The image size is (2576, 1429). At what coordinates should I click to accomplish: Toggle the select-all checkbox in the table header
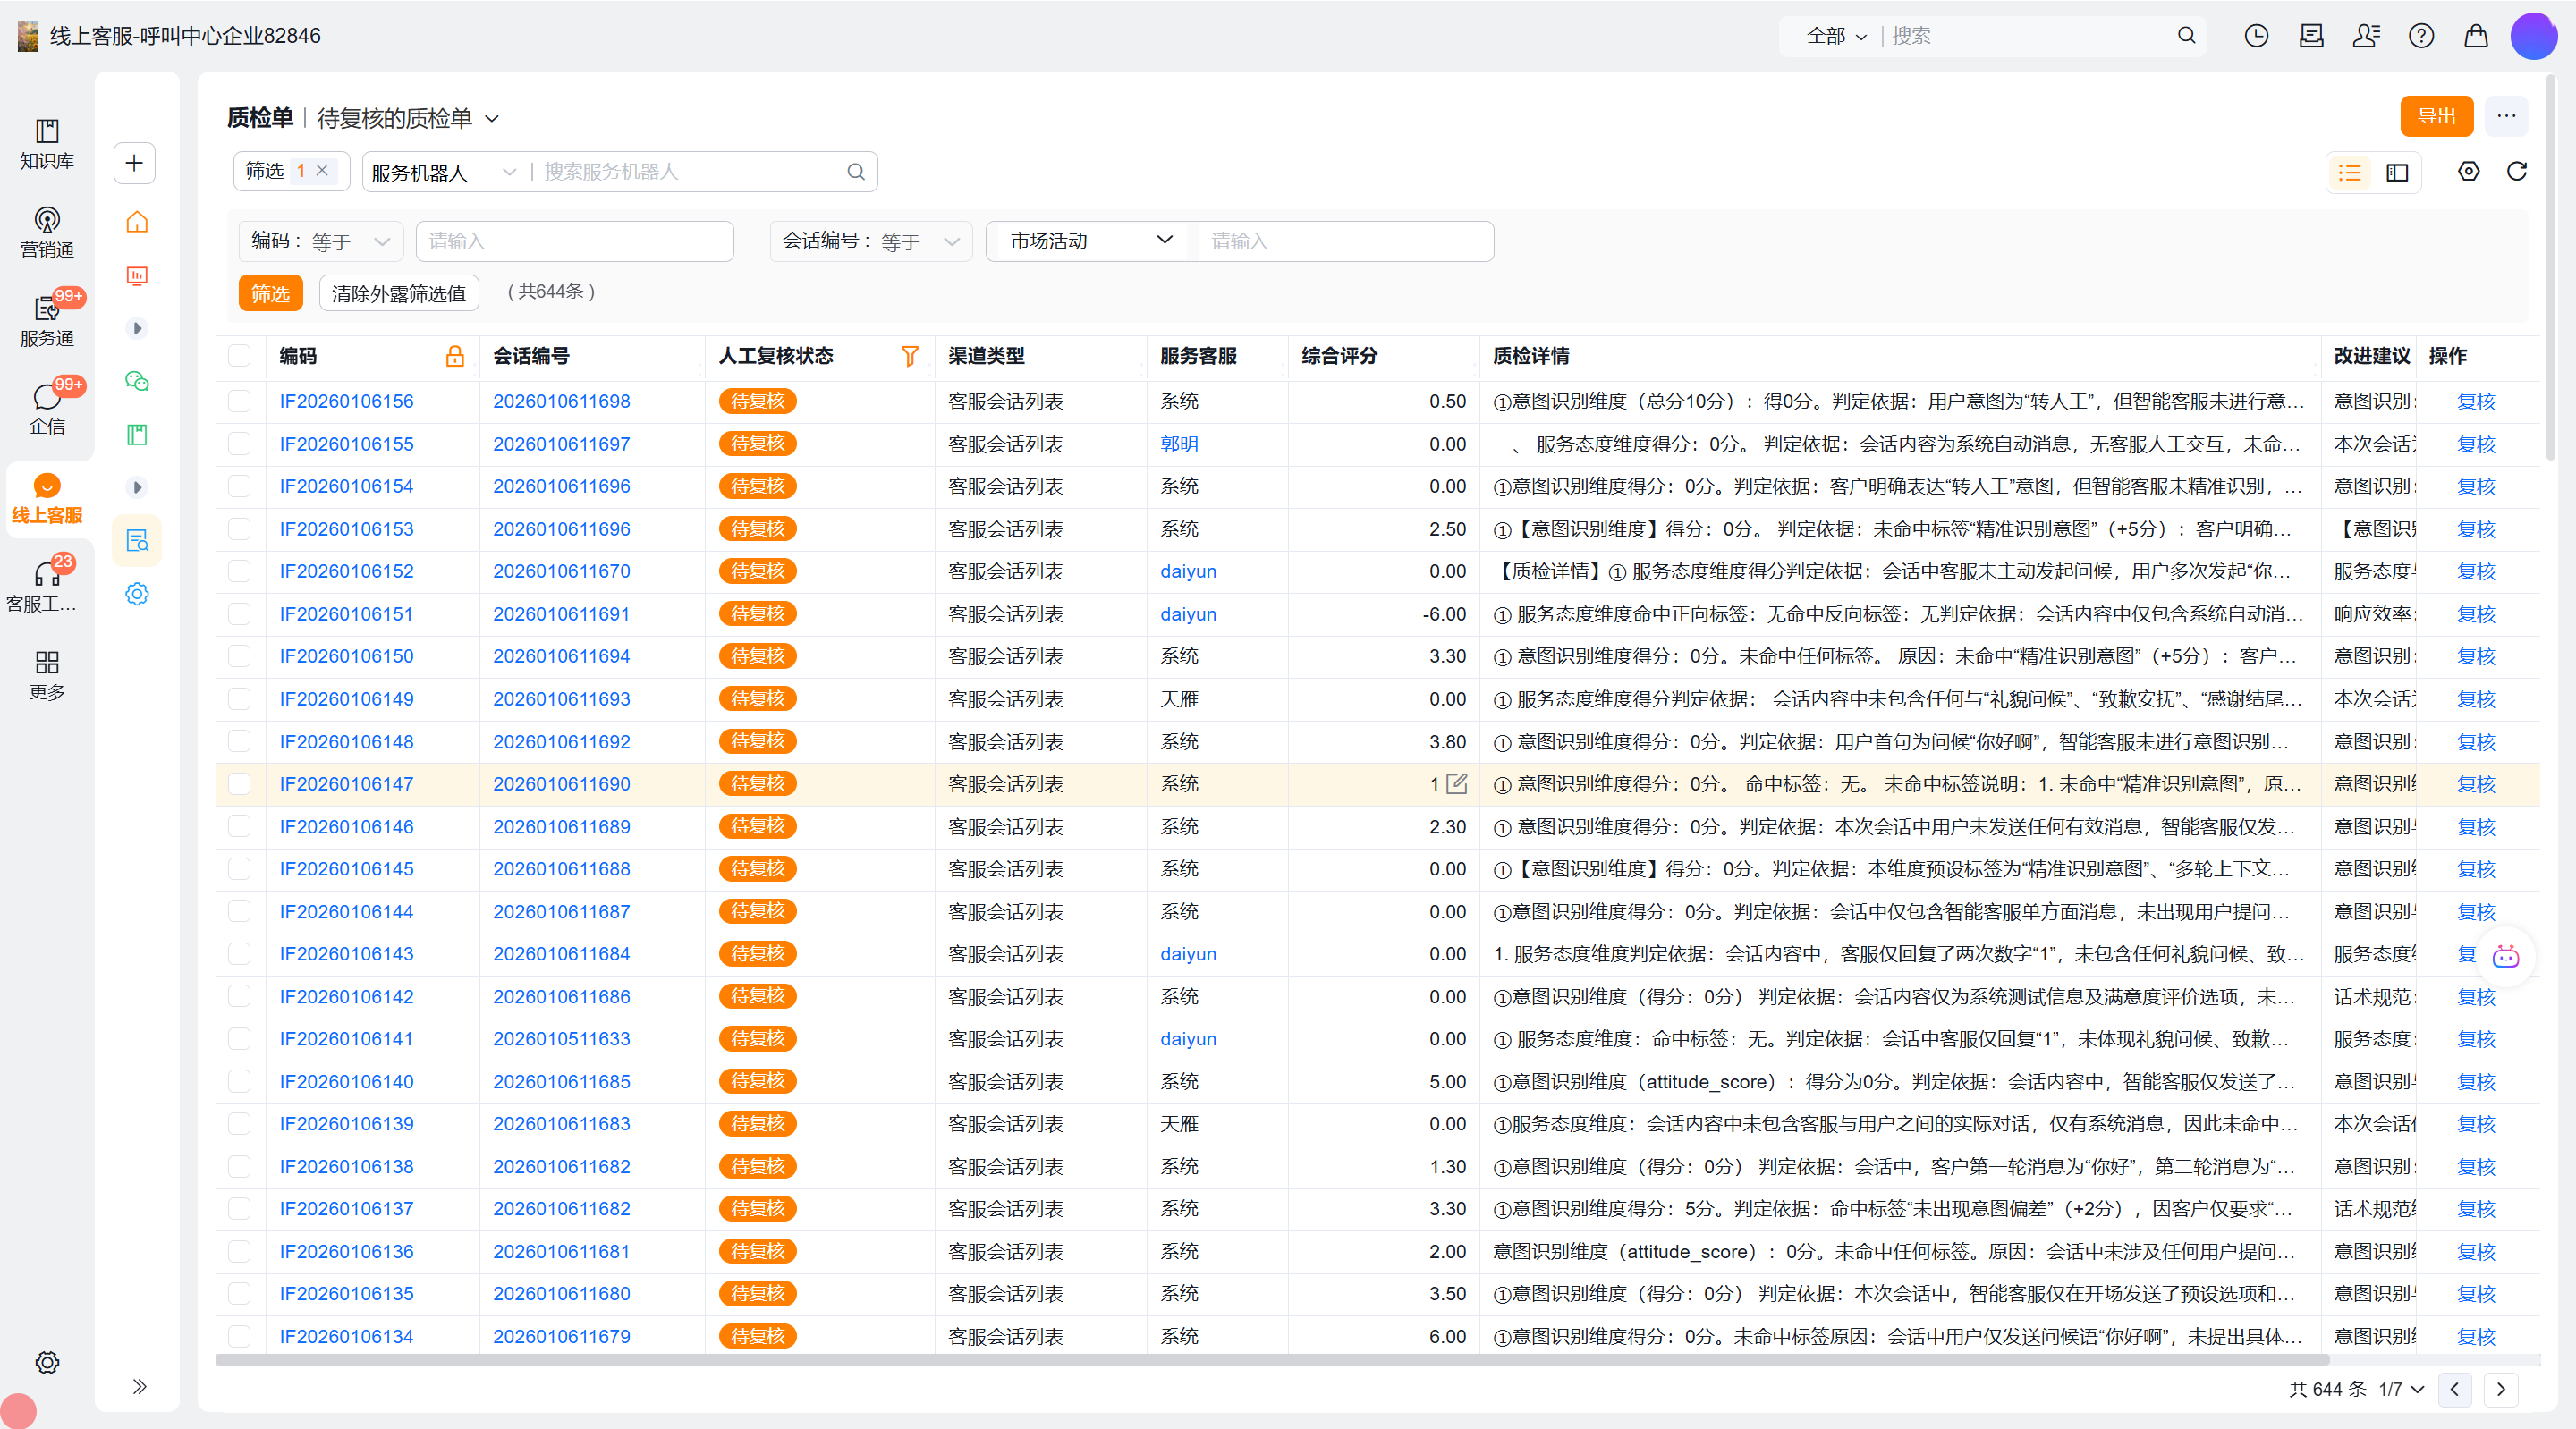coord(239,356)
